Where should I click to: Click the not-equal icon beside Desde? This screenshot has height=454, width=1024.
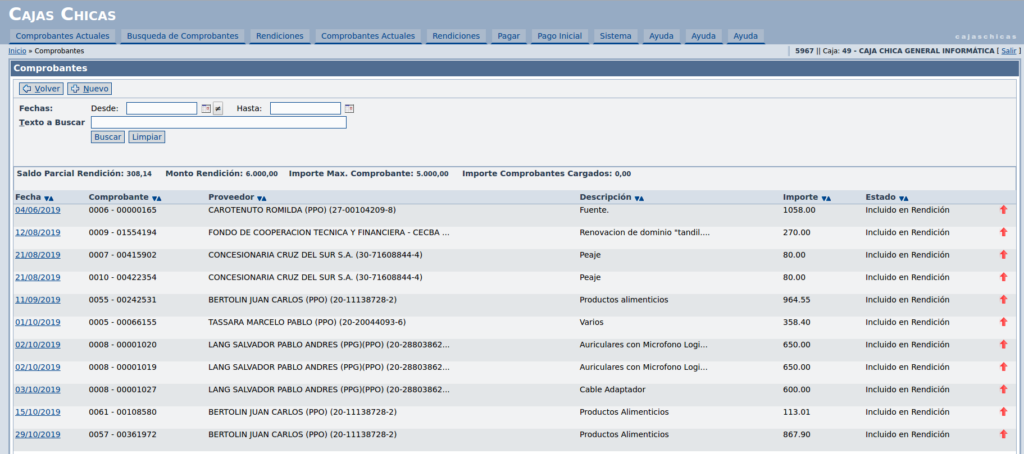218,108
